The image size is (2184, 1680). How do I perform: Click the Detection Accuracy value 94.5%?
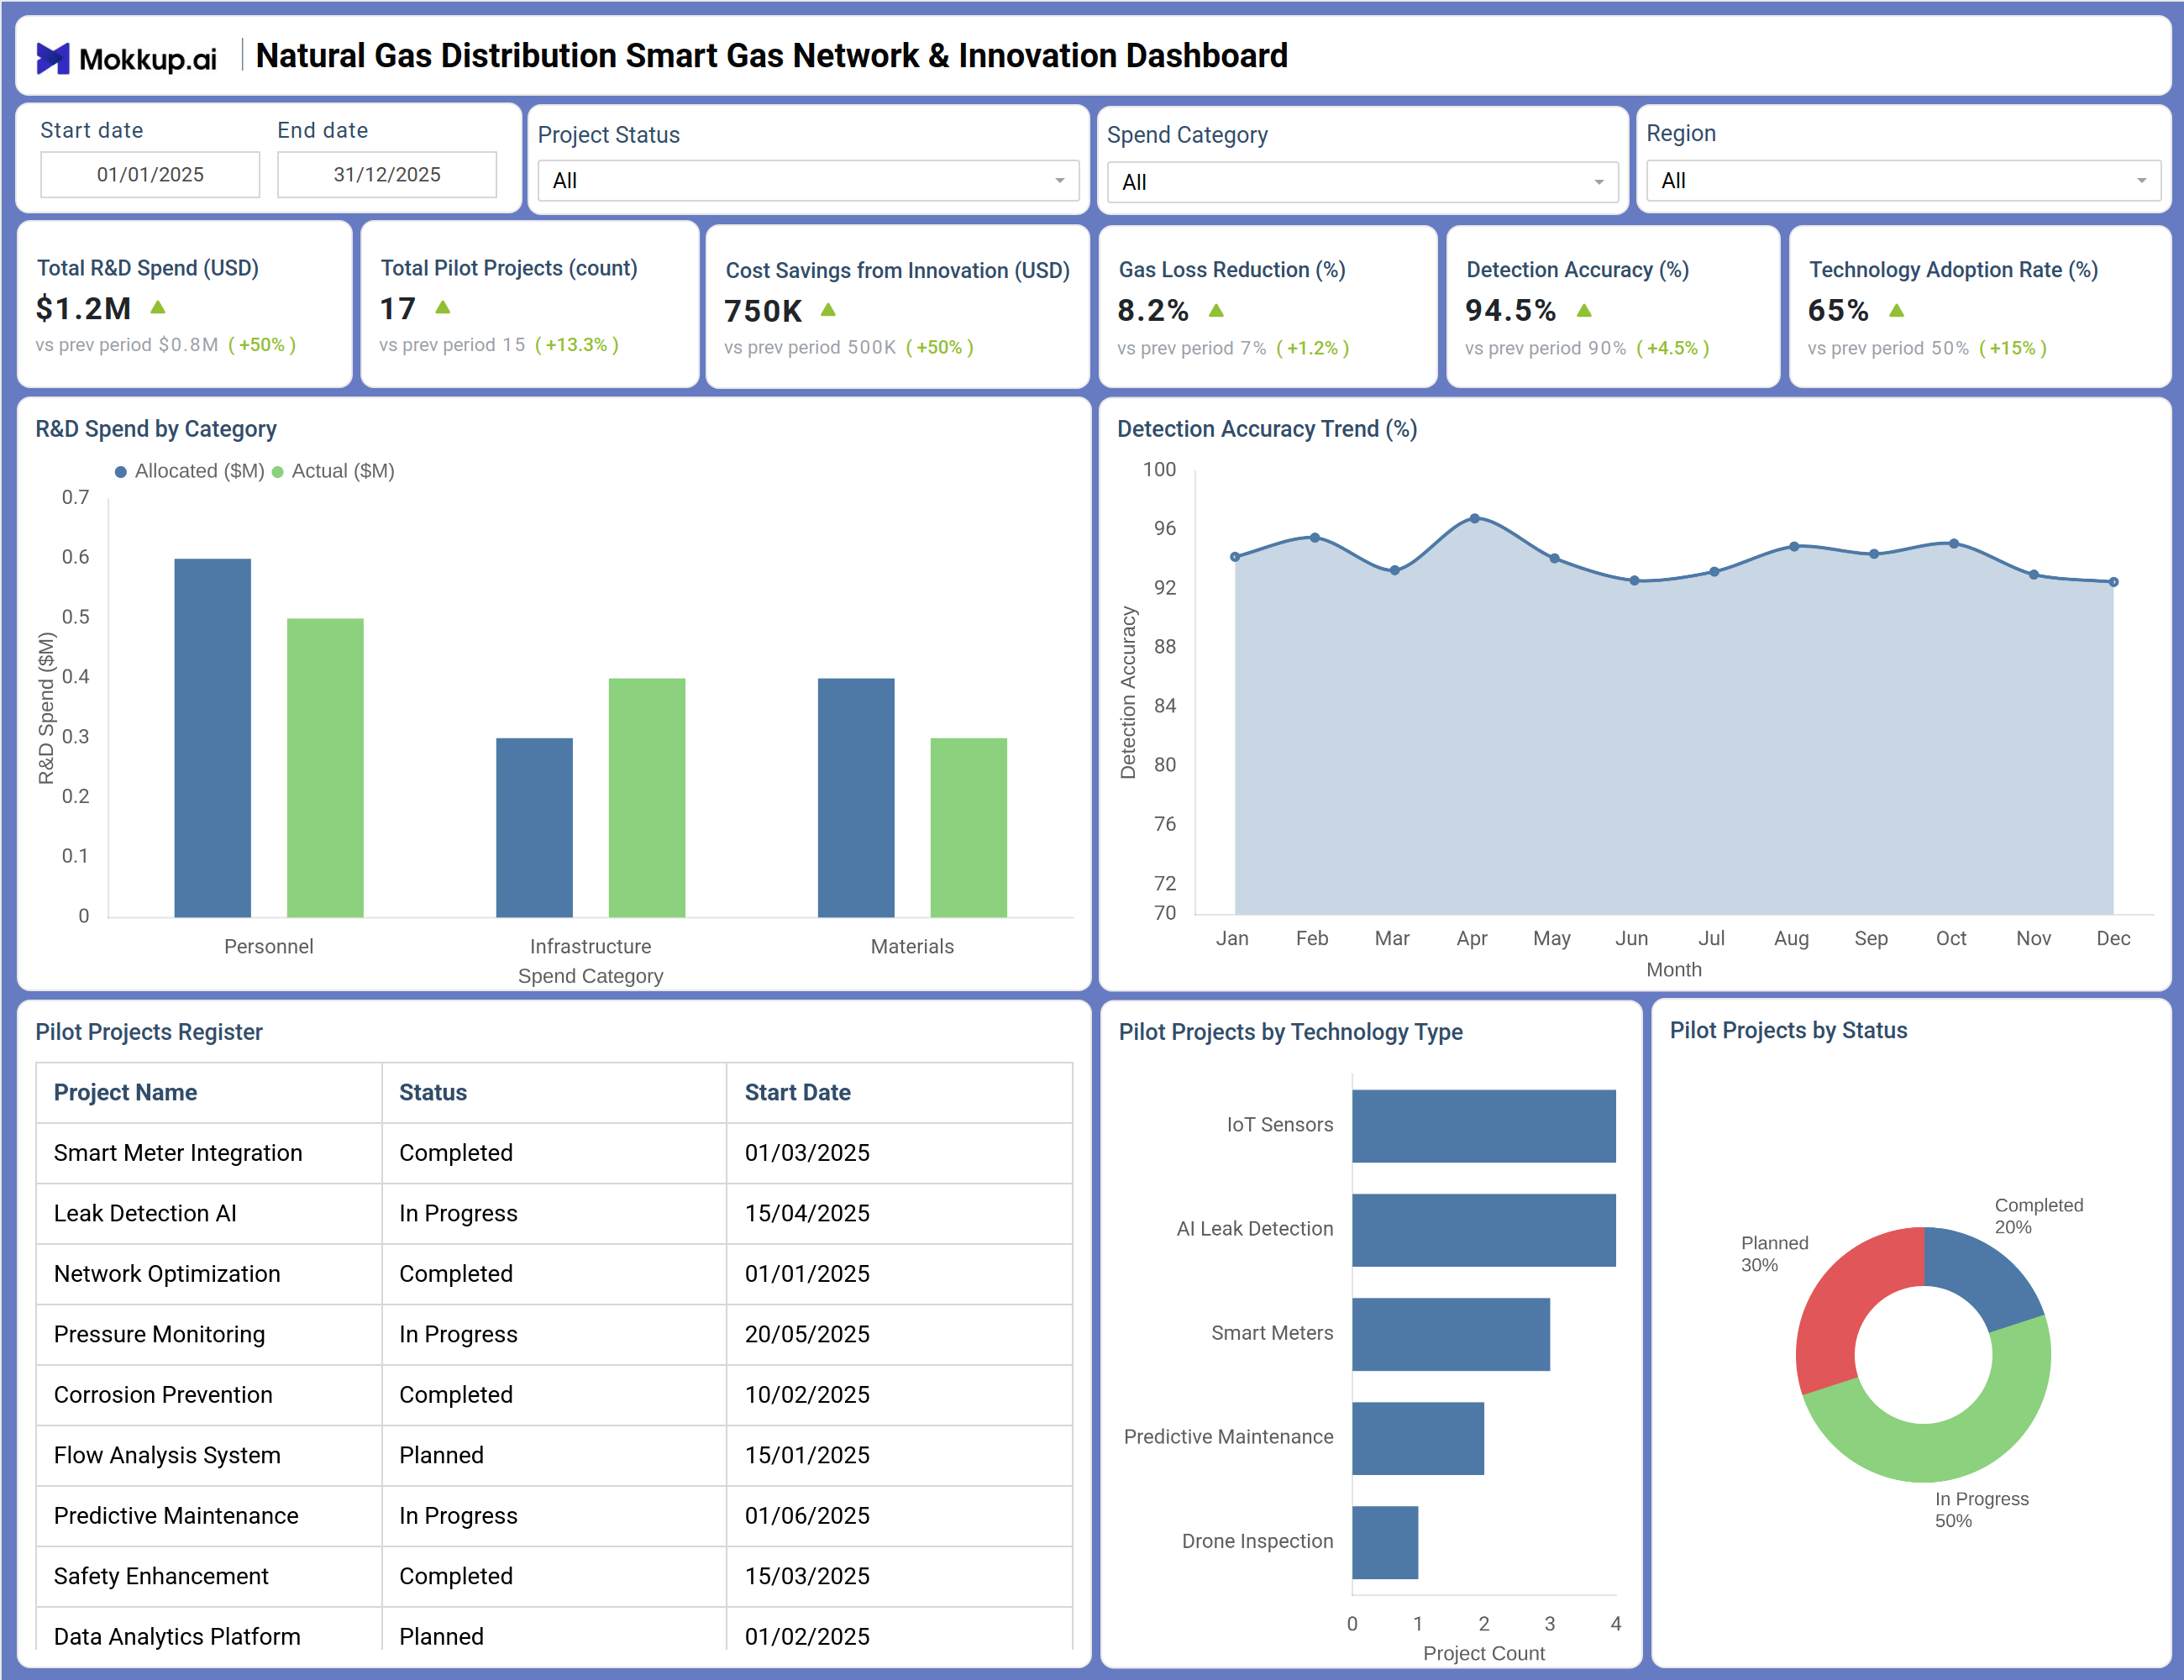pos(1511,311)
